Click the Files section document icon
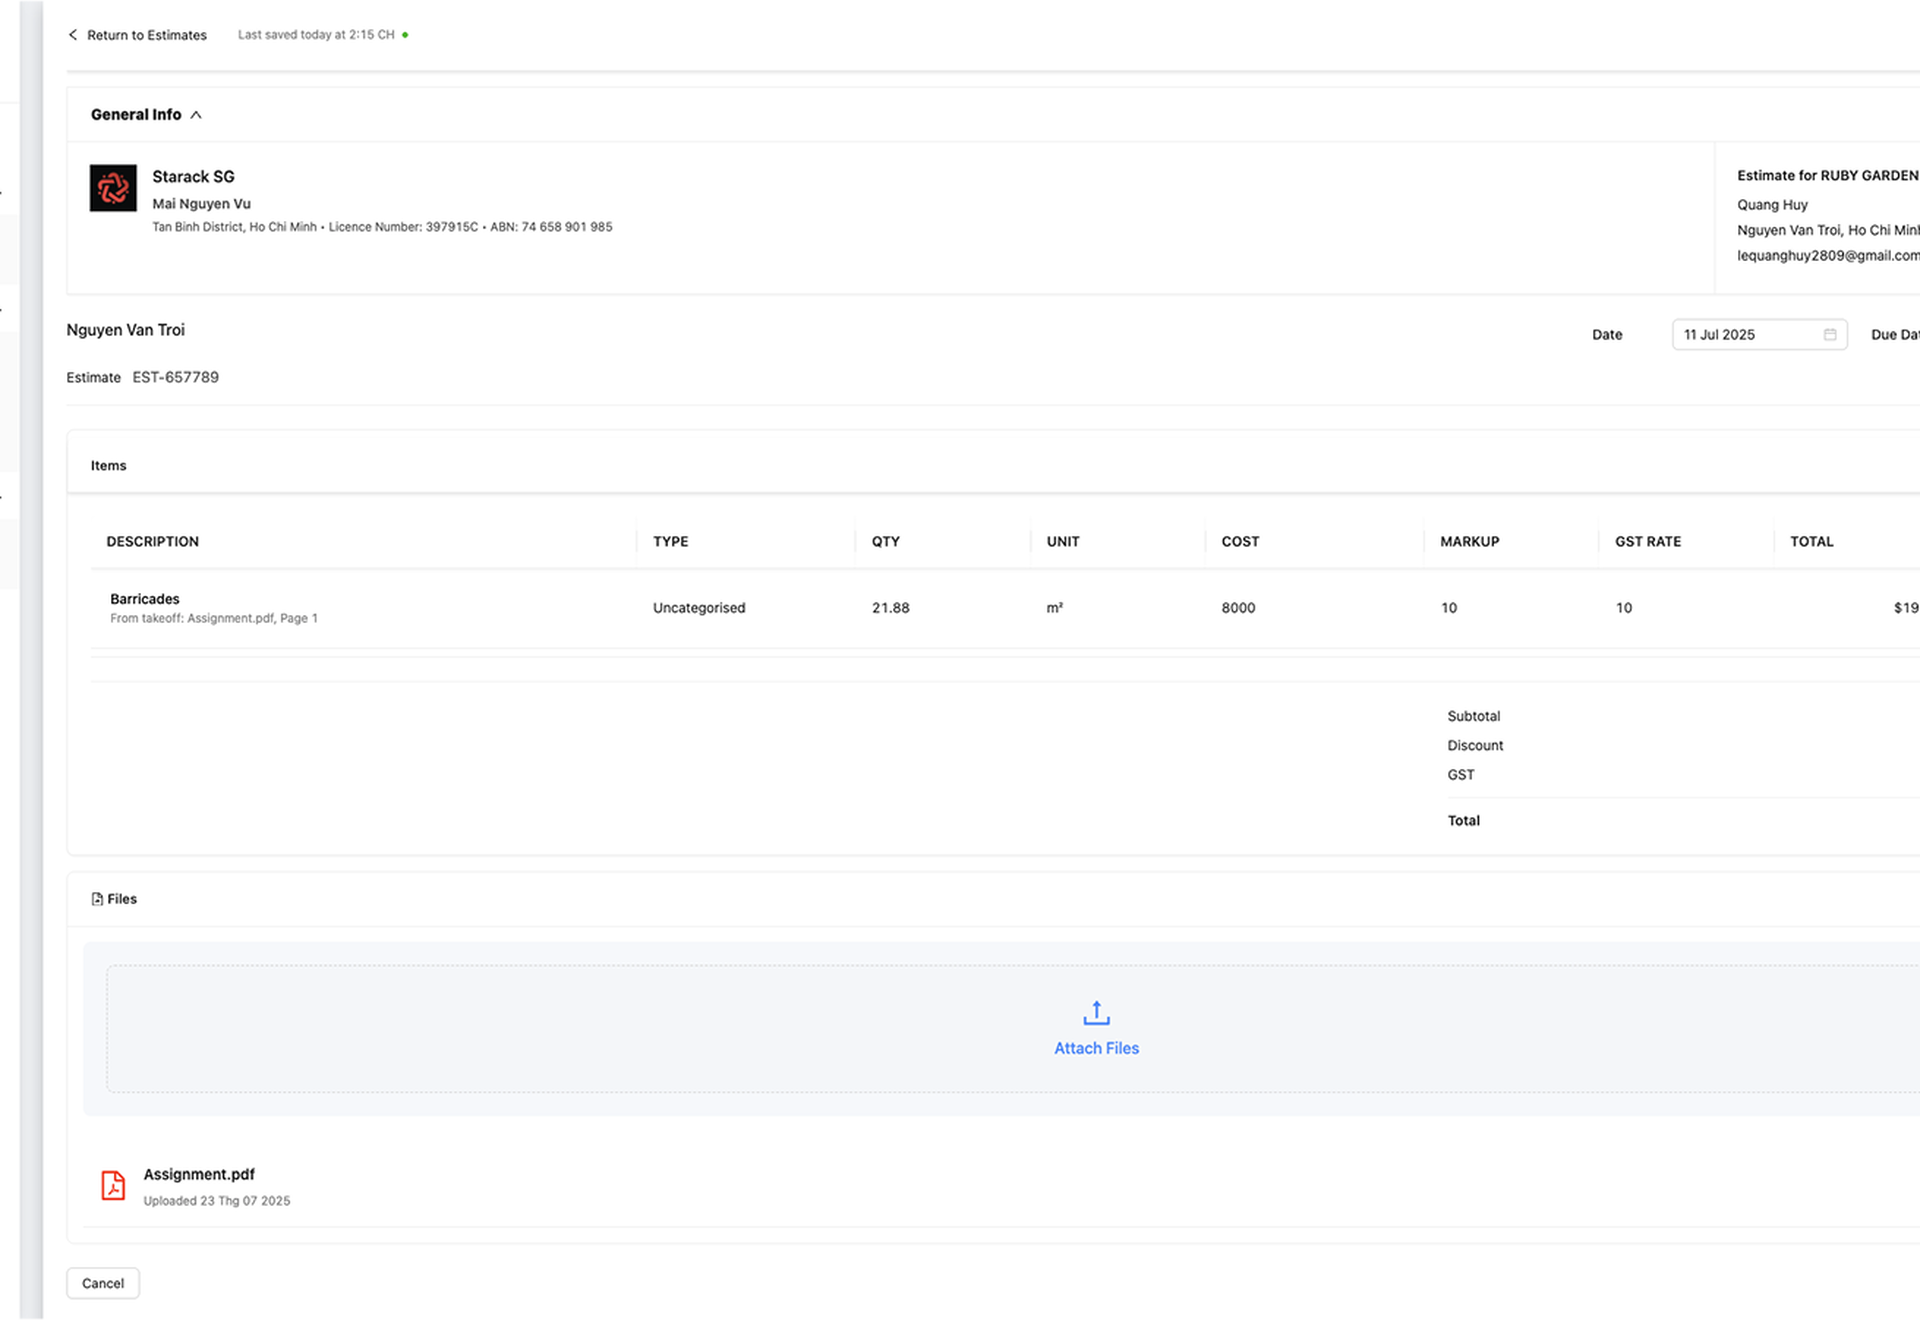 pyautogui.click(x=97, y=899)
